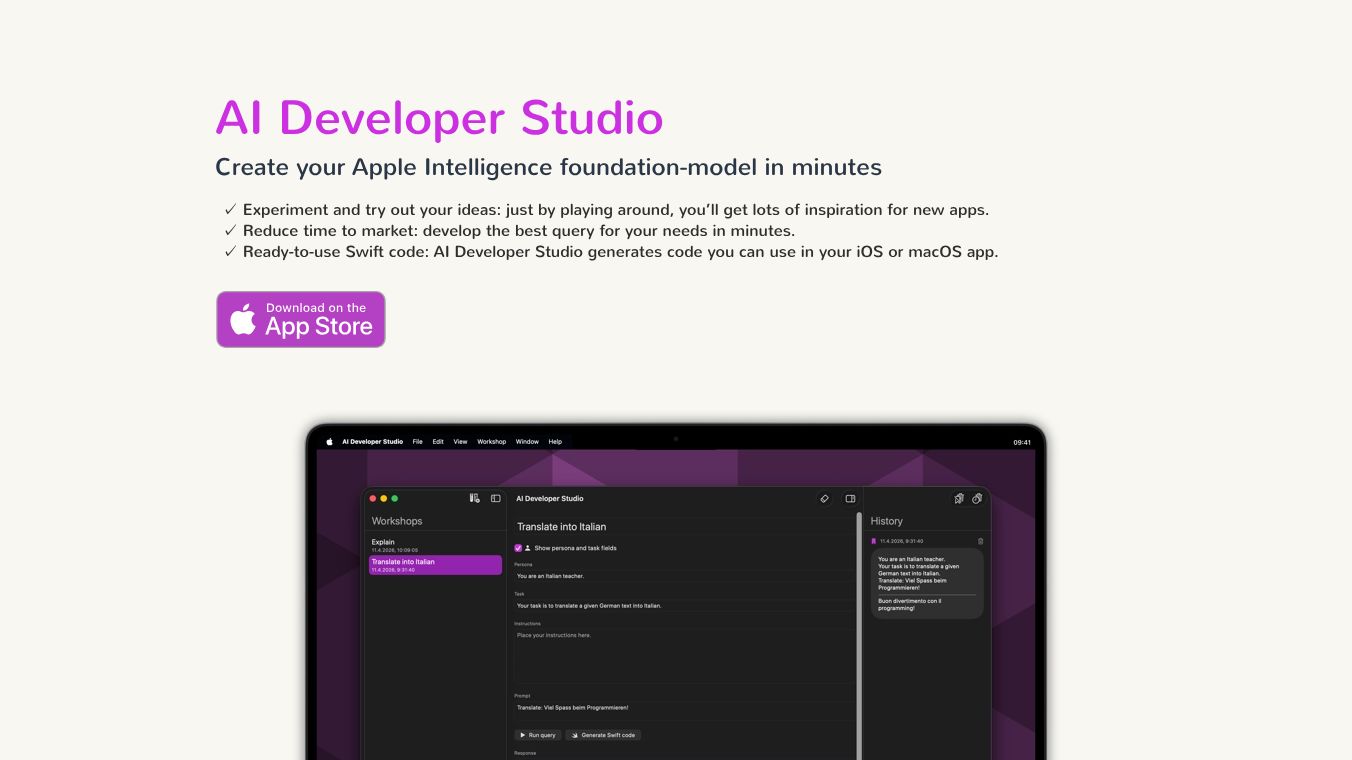Image resolution: width=1352 pixels, height=760 pixels.
Task: Open the View menu
Action: tap(460, 441)
